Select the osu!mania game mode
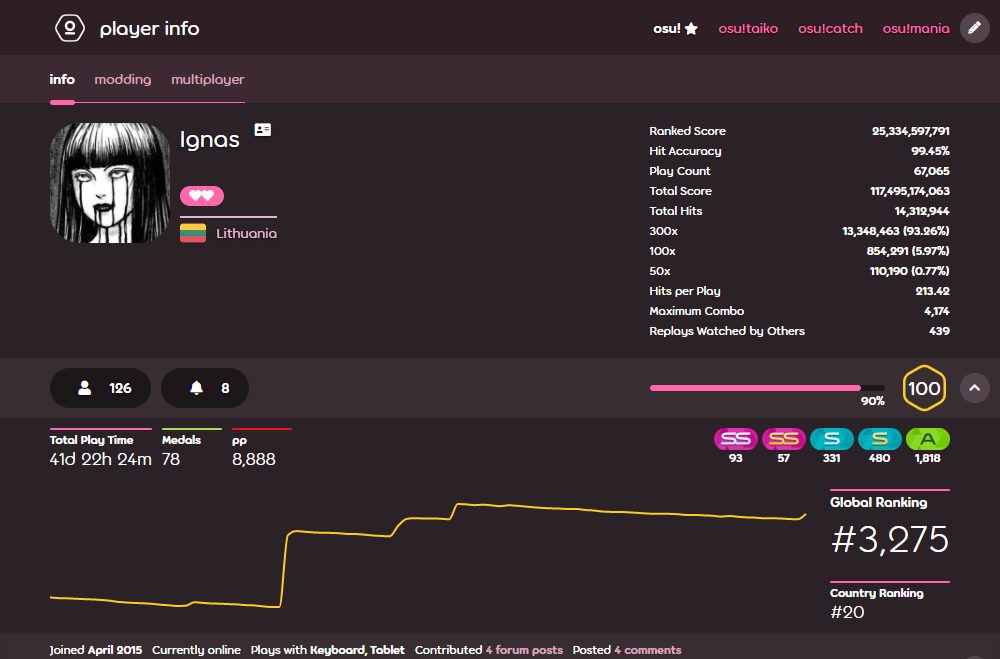Image resolution: width=1000 pixels, height=659 pixels. 915,28
